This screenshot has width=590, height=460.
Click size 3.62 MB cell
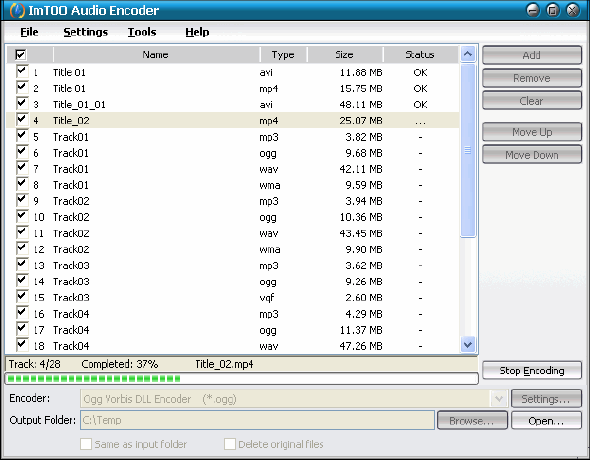click(x=364, y=266)
